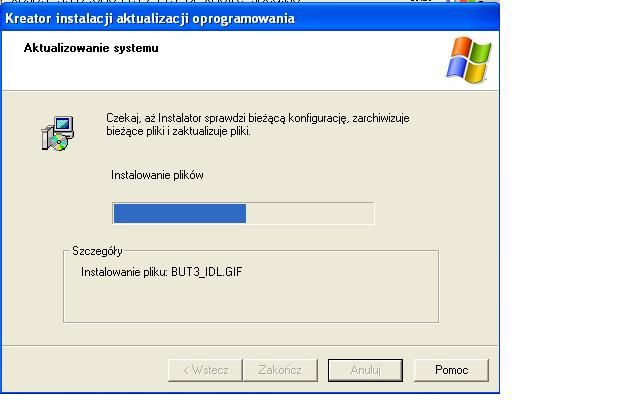Click the Szczegóły group box label
The width and height of the screenshot is (640, 400).
(x=97, y=251)
